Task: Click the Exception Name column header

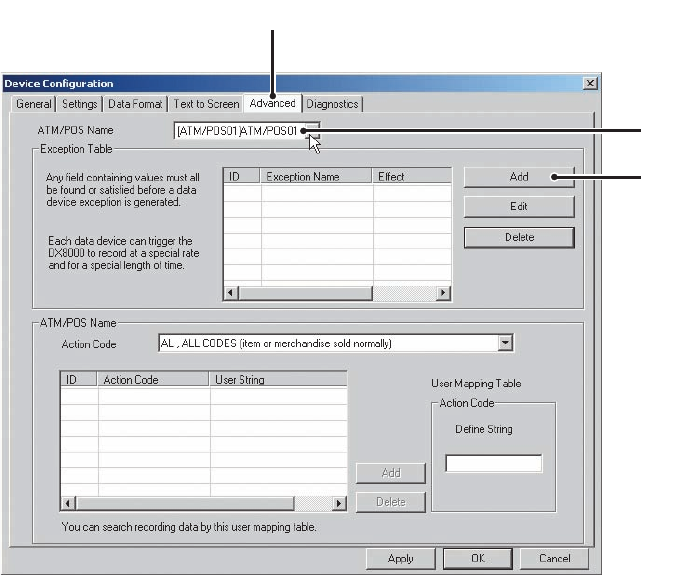Action: coord(316,176)
